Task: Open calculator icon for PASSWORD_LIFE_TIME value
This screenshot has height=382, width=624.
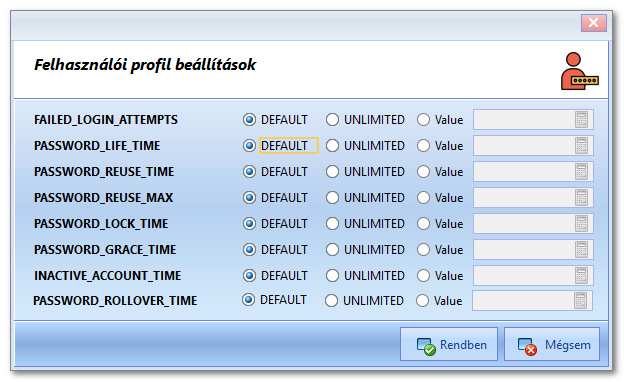Action: tap(581, 145)
